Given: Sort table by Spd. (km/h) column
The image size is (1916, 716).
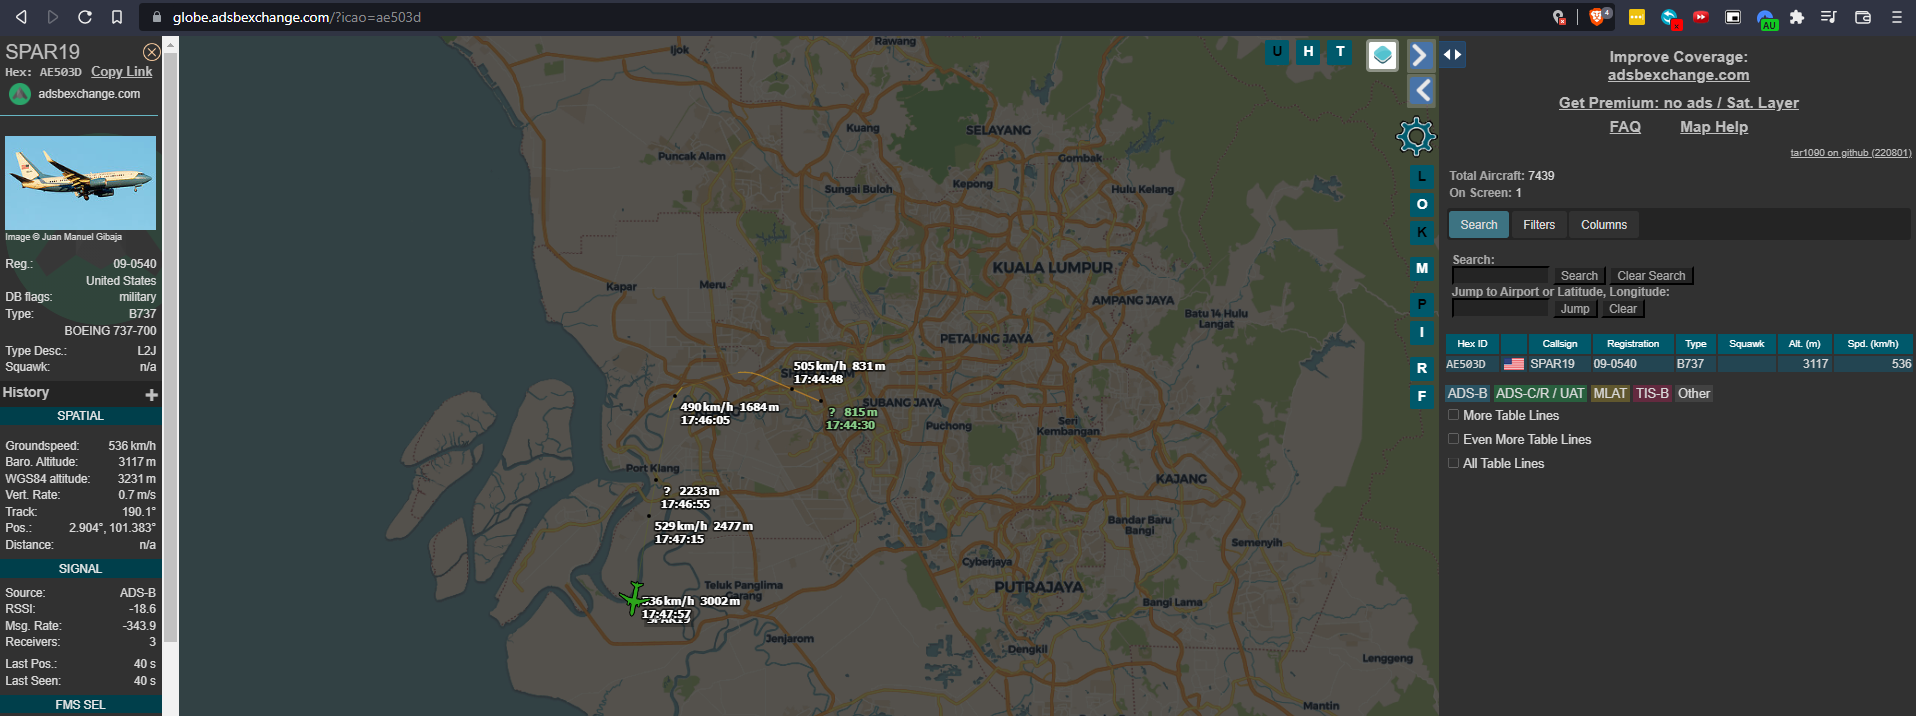Looking at the screenshot, I should coord(1873,344).
